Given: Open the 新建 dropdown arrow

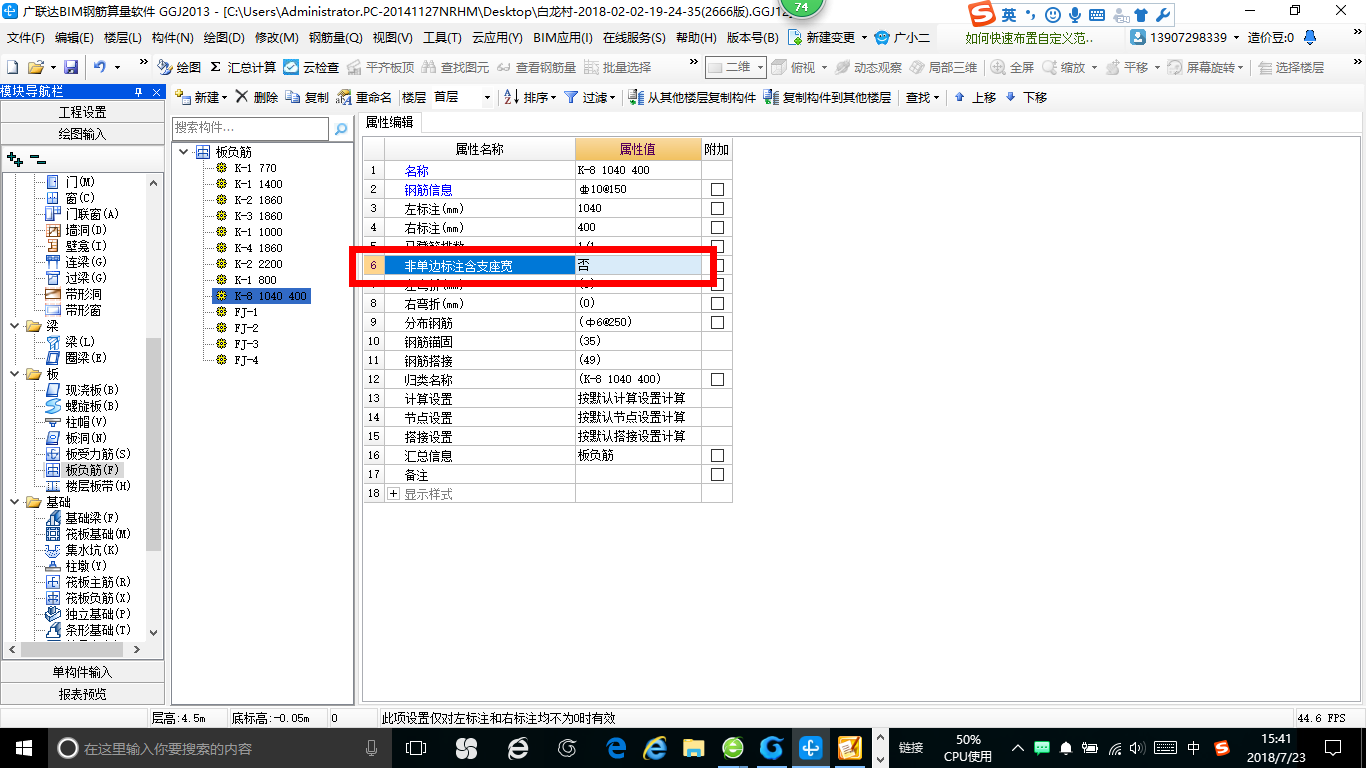Looking at the screenshot, I should [224, 98].
